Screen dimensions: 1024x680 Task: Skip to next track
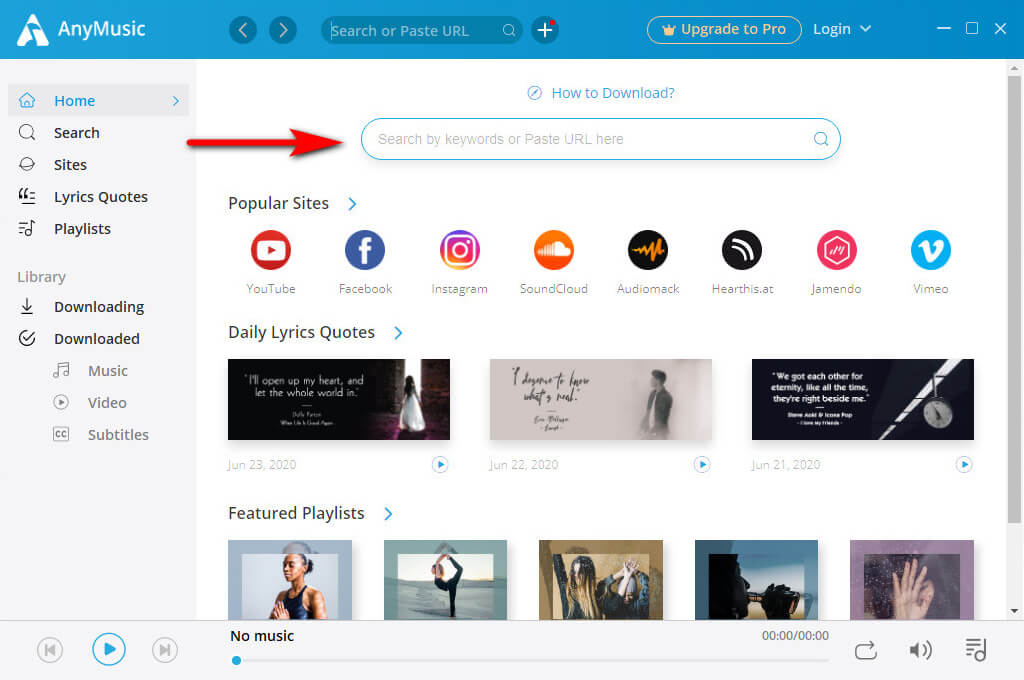click(x=165, y=650)
